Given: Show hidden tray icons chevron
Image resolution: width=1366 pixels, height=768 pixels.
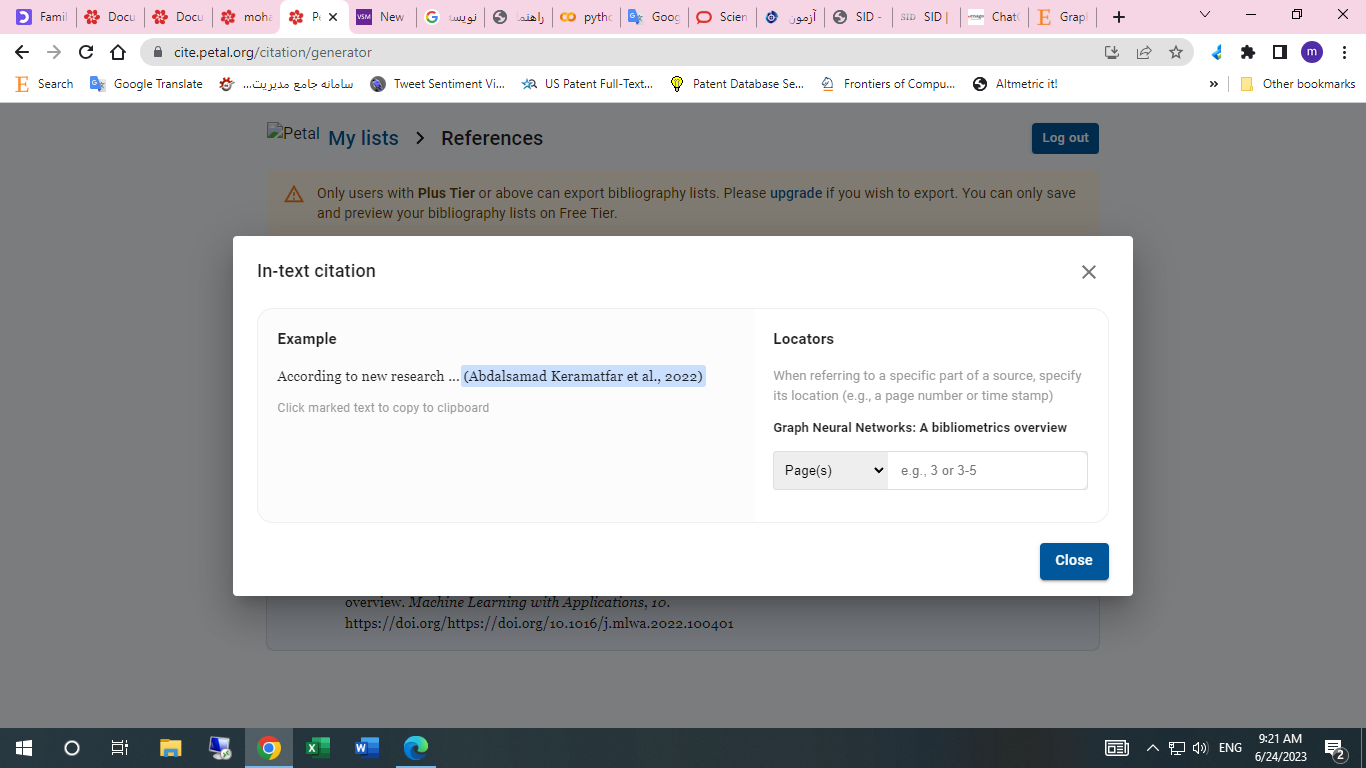Looking at the screenshot, I should pos(1152,748).
